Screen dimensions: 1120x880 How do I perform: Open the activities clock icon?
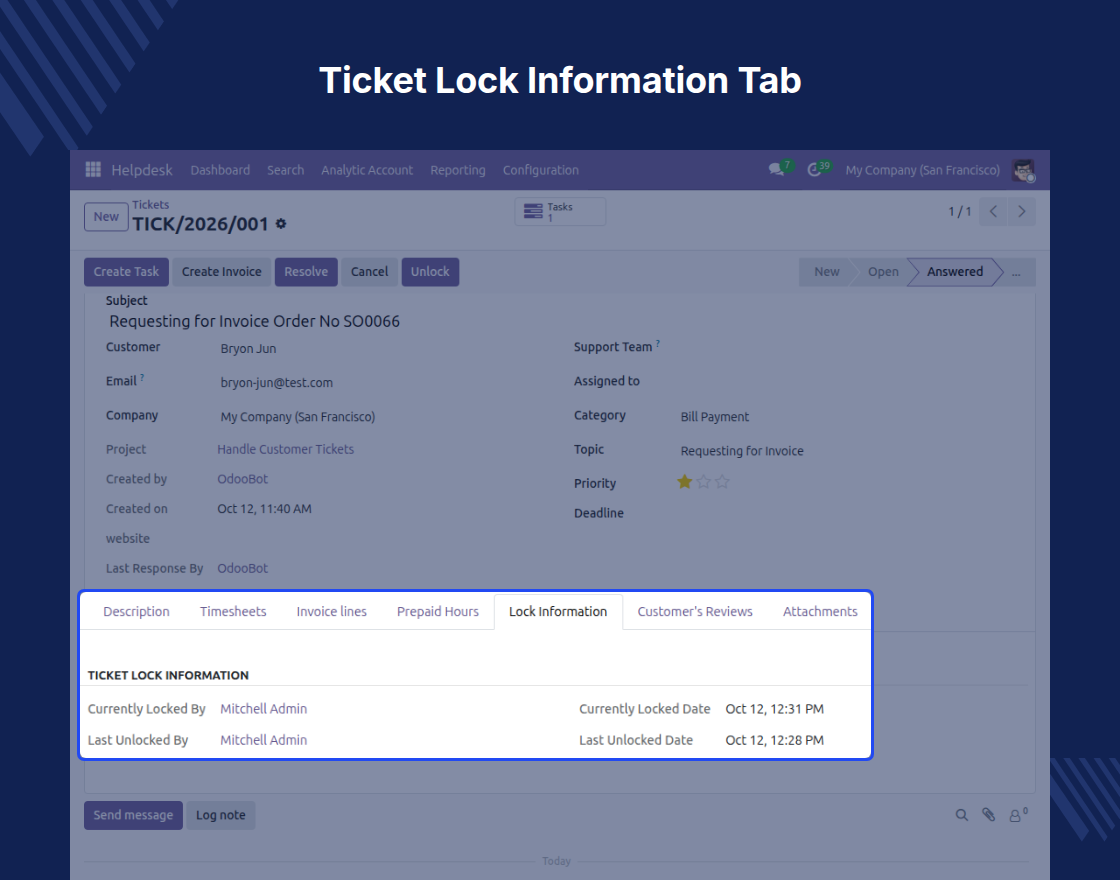click(814, 170)
